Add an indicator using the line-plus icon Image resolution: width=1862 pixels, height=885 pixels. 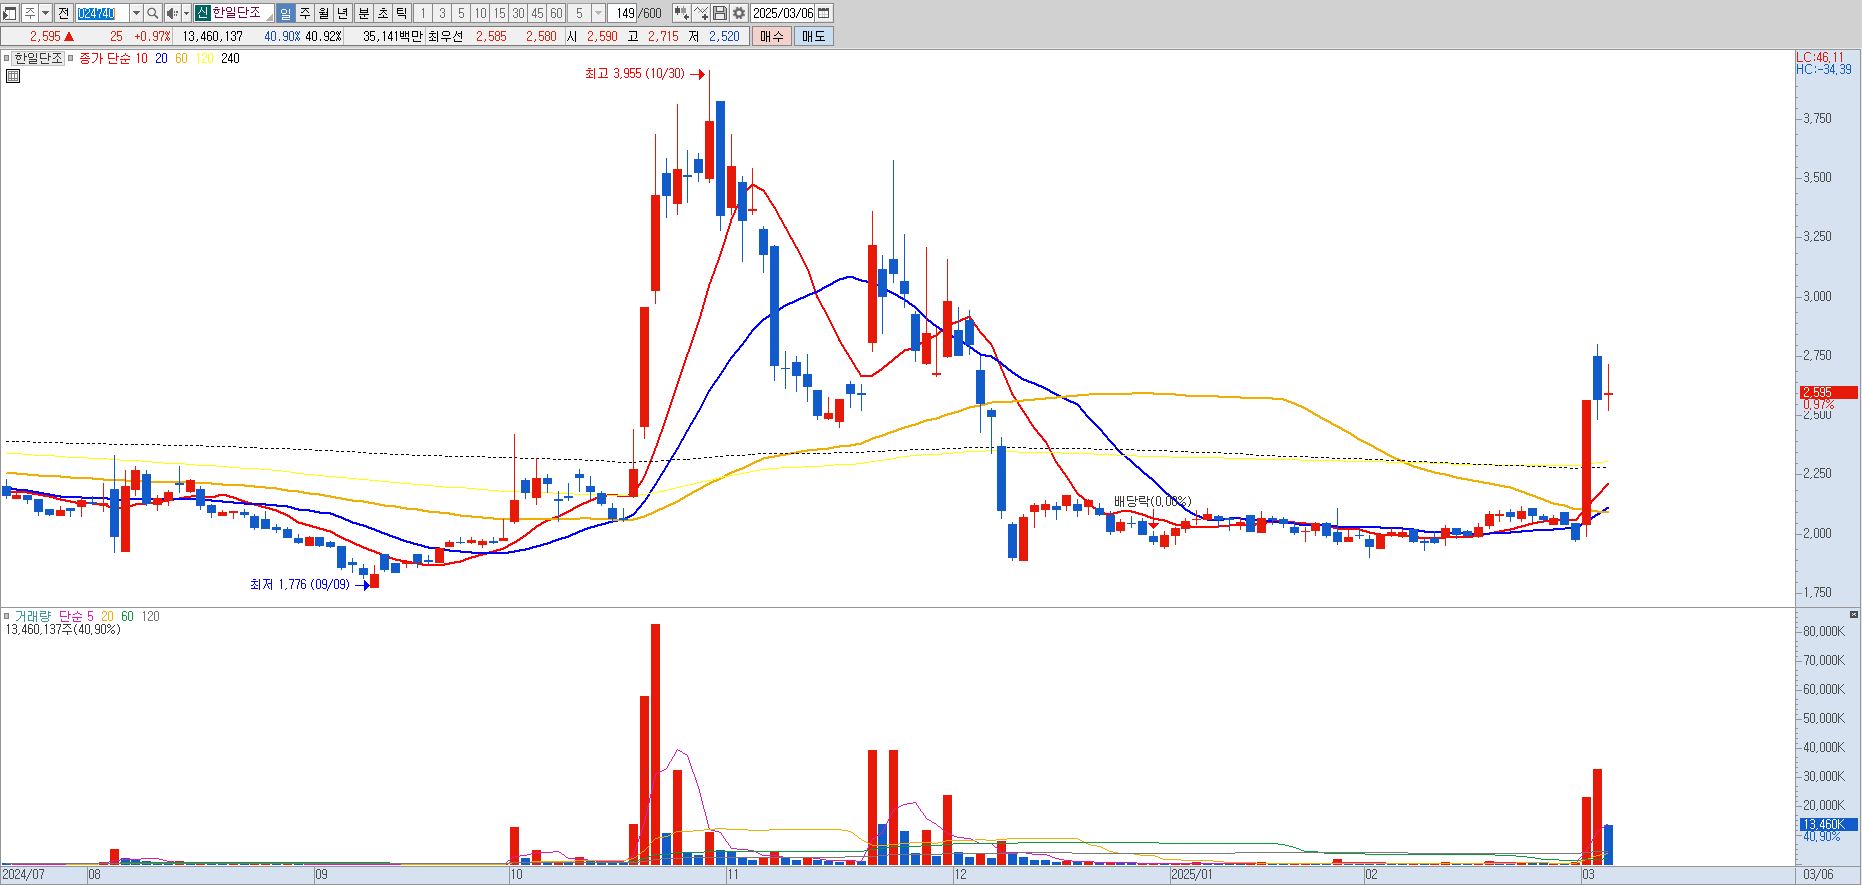click(701, 13)
